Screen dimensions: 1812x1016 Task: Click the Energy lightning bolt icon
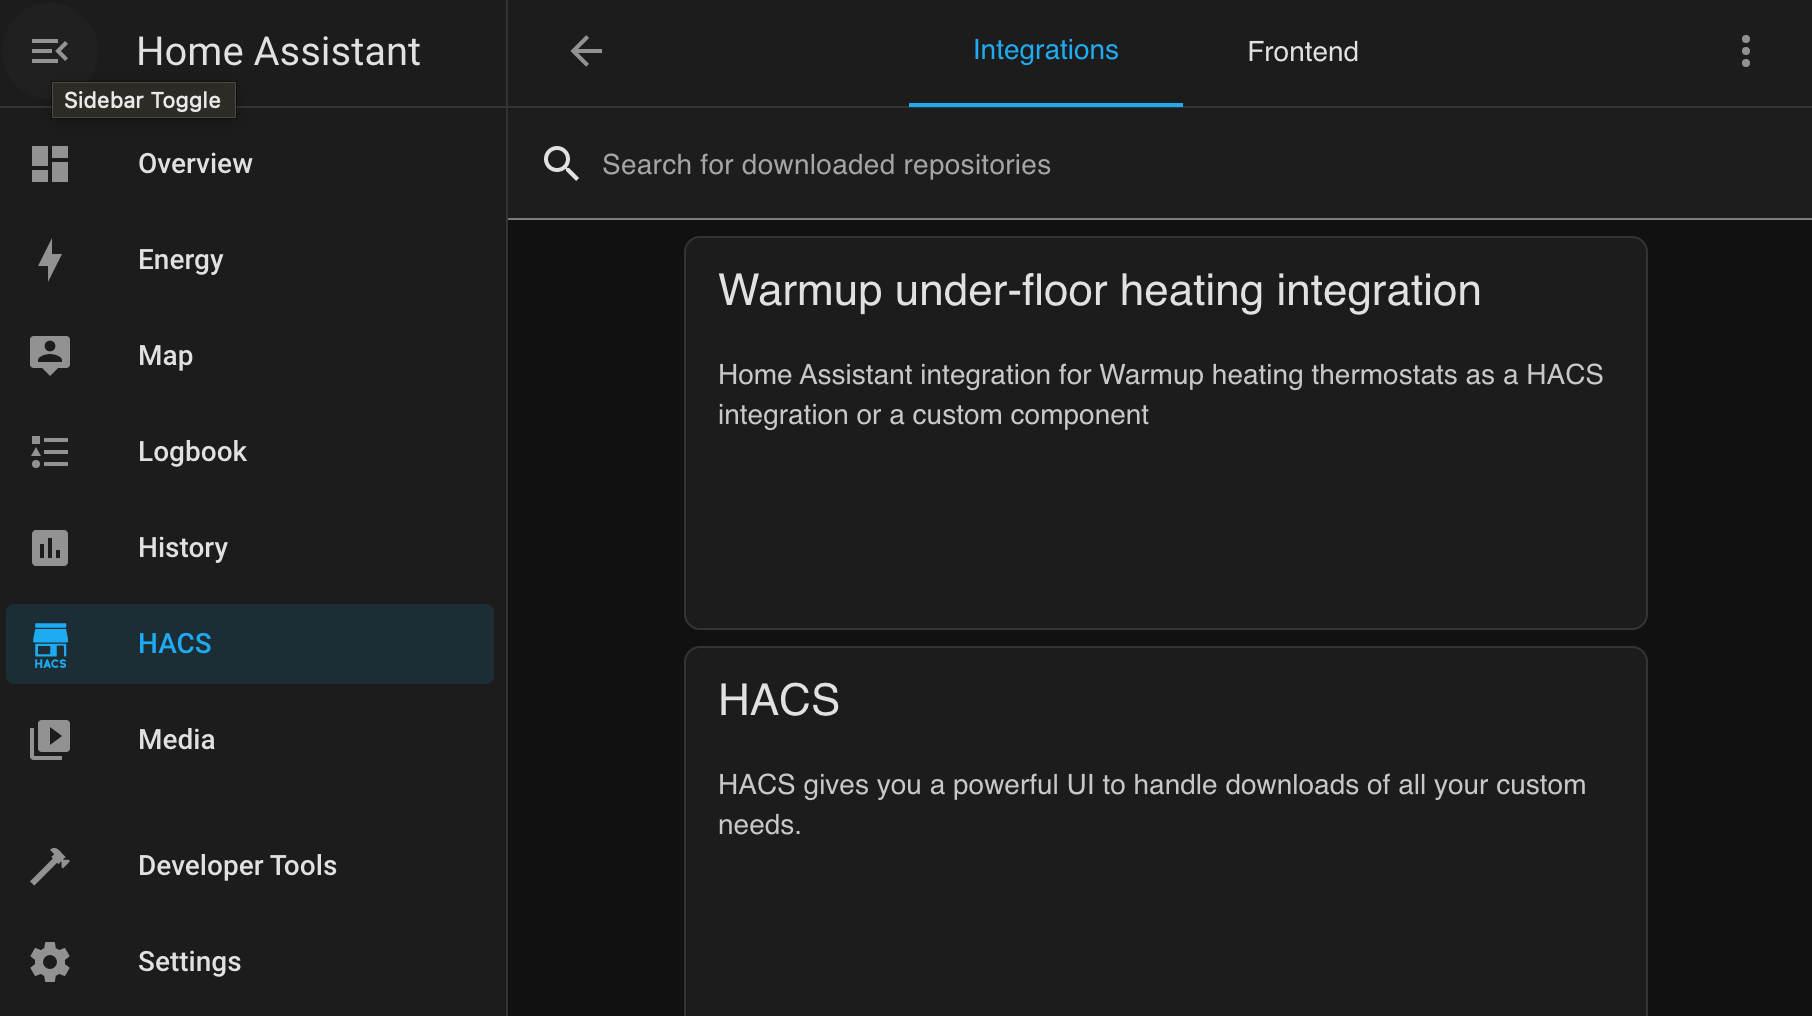(49, 260)
